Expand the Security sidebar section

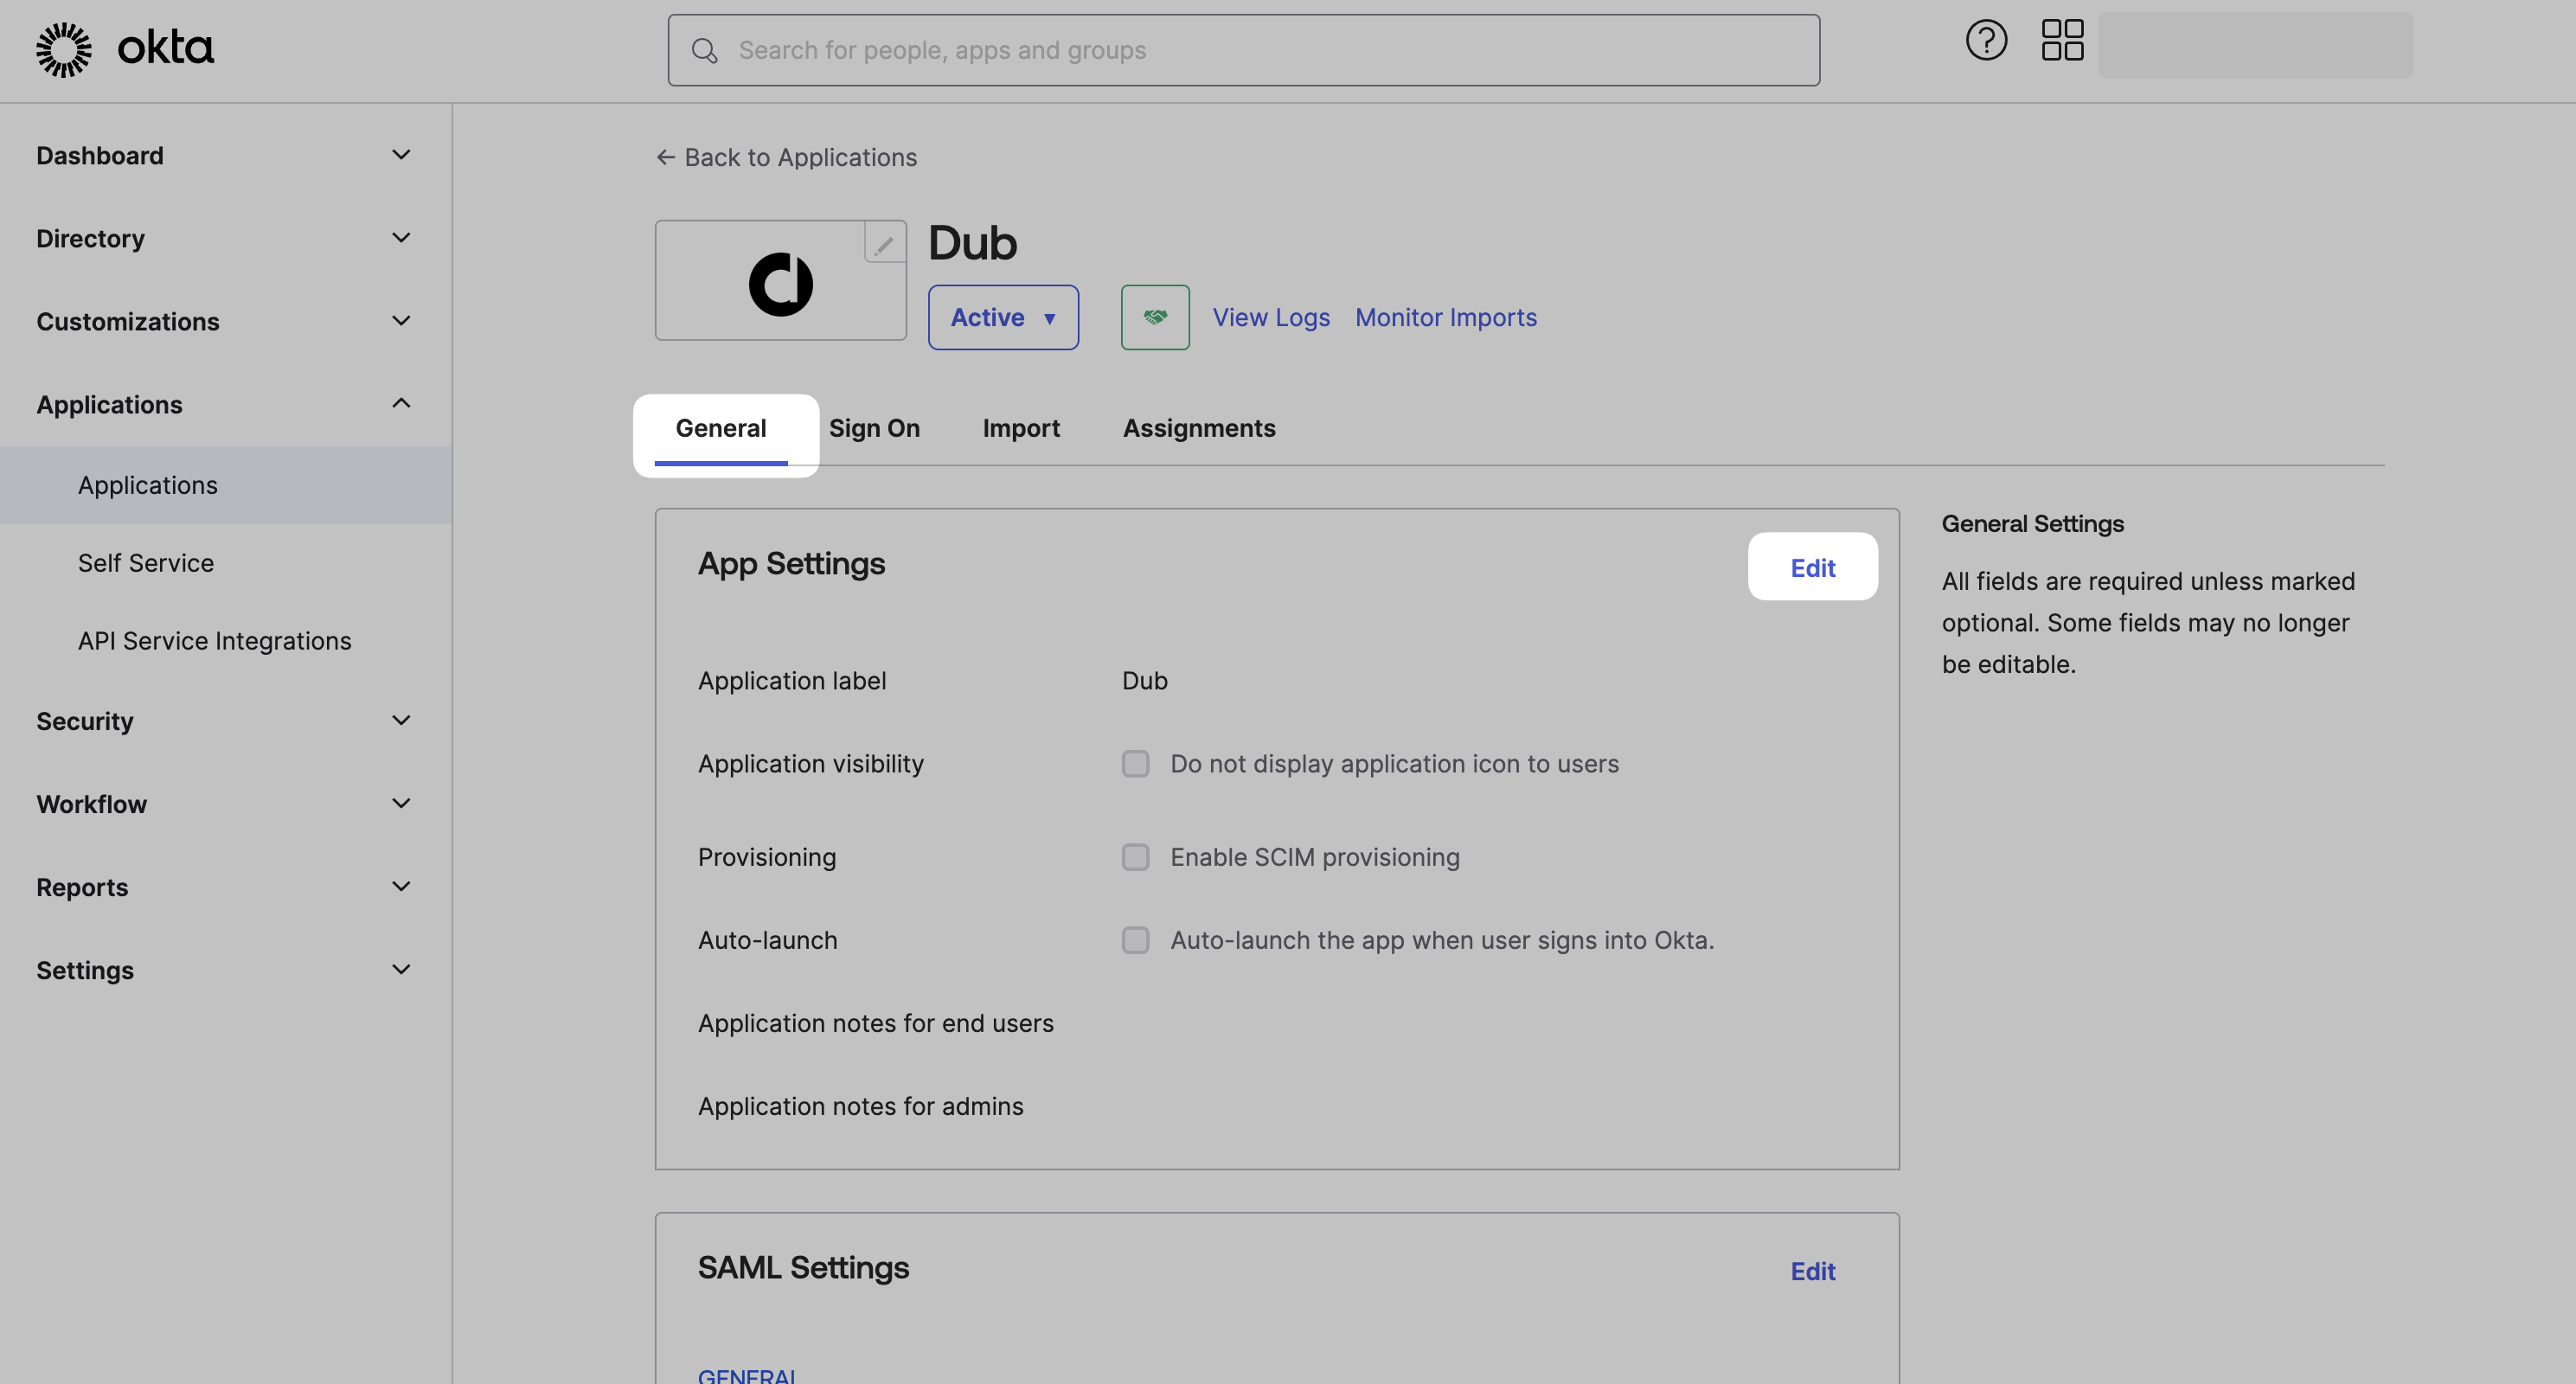point(225,721)
